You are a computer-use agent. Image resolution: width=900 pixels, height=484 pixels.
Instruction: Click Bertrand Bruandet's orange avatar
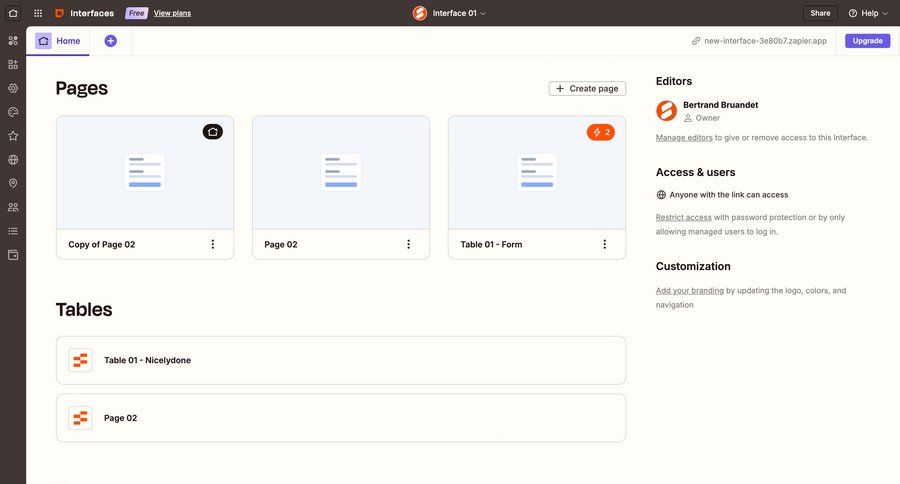(666, 110)
